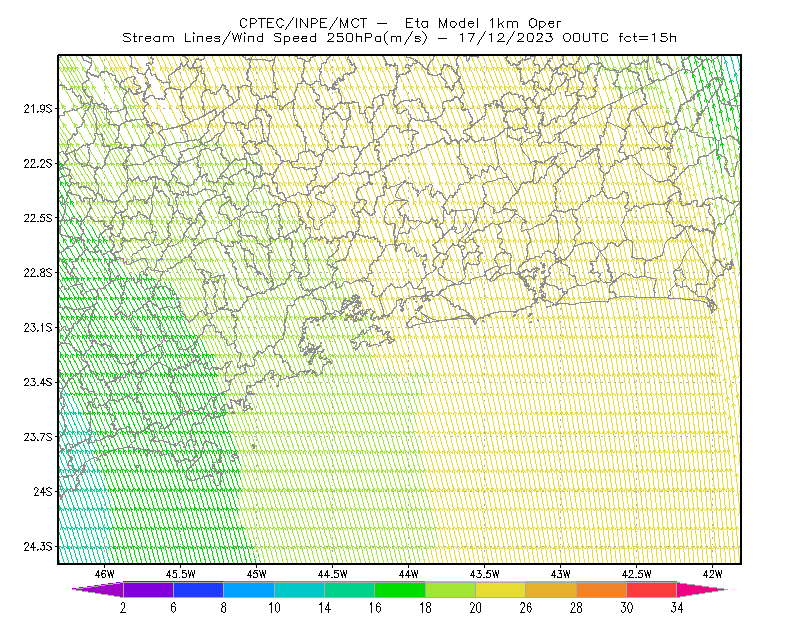
Task: Click the dark blue swatch between 6 and 8
Action: tap(198, 589)
